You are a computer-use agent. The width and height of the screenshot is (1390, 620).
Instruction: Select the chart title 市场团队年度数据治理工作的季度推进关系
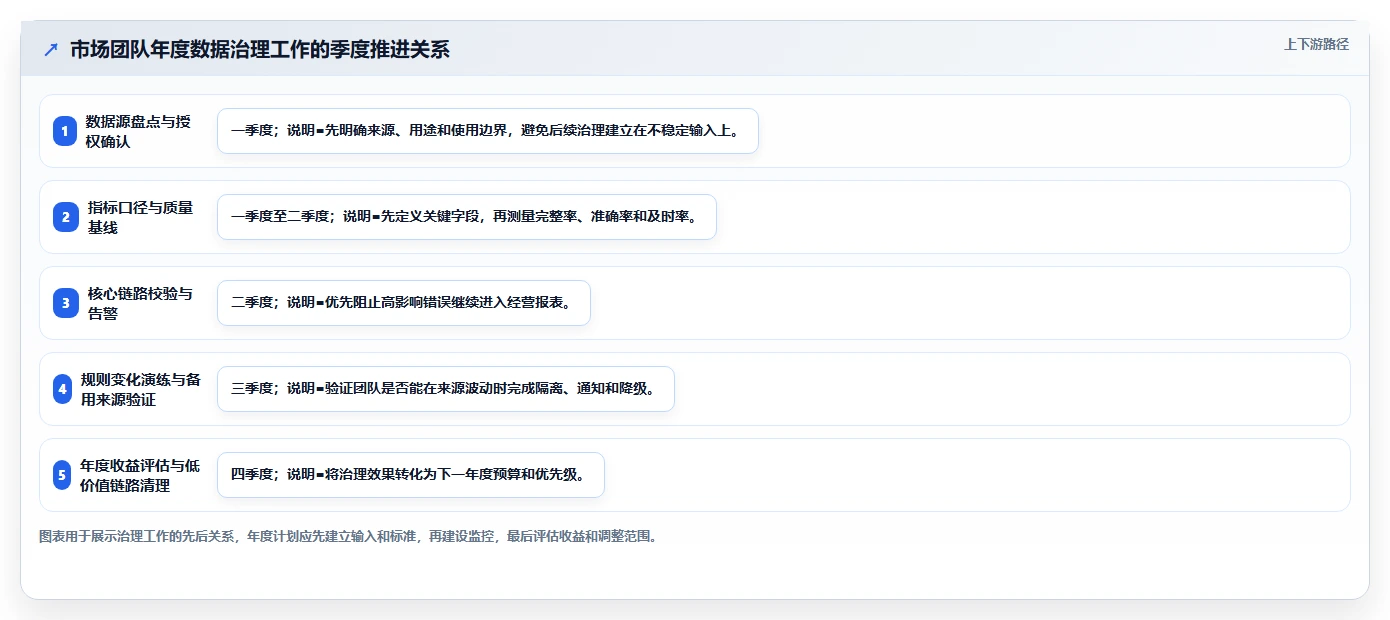(x=260, y=50)
